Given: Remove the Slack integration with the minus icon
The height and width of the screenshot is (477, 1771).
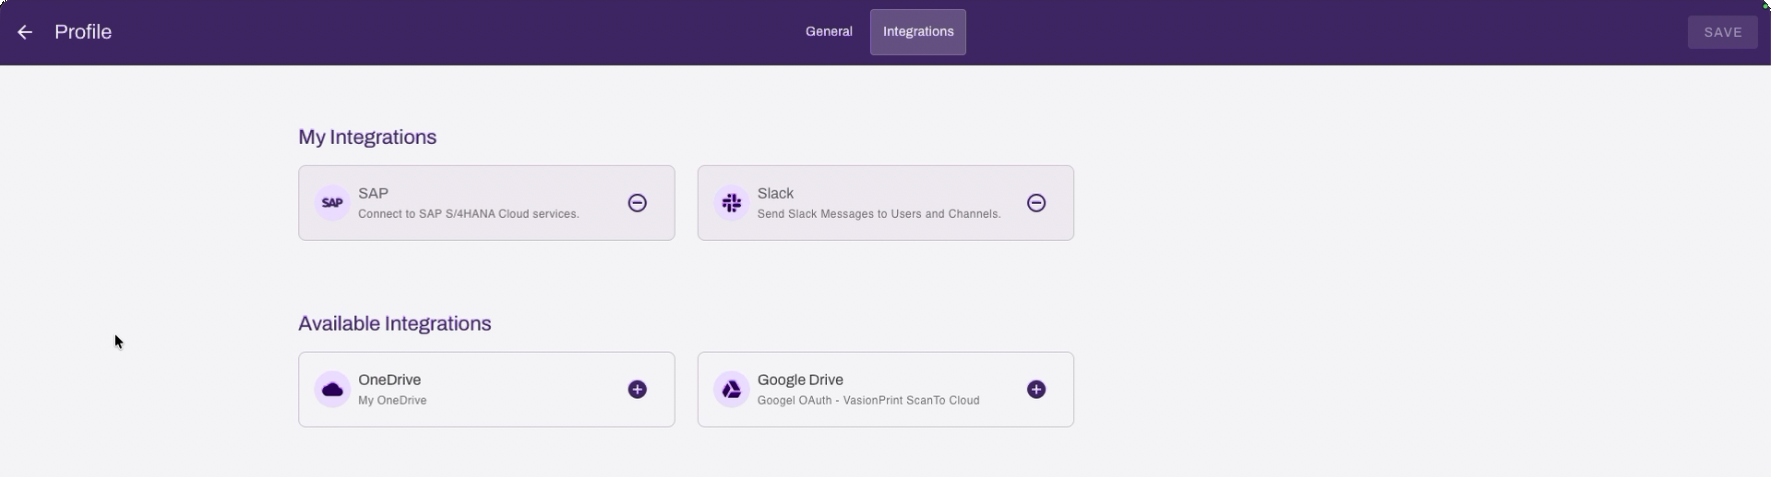Looking at the screenshot, I should (x=1036, y=203).
